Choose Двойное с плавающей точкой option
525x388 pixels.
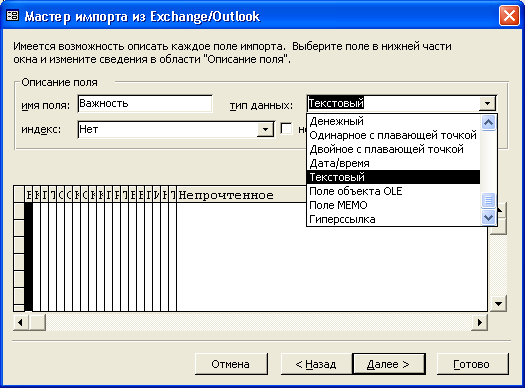[x=386, y=149]
